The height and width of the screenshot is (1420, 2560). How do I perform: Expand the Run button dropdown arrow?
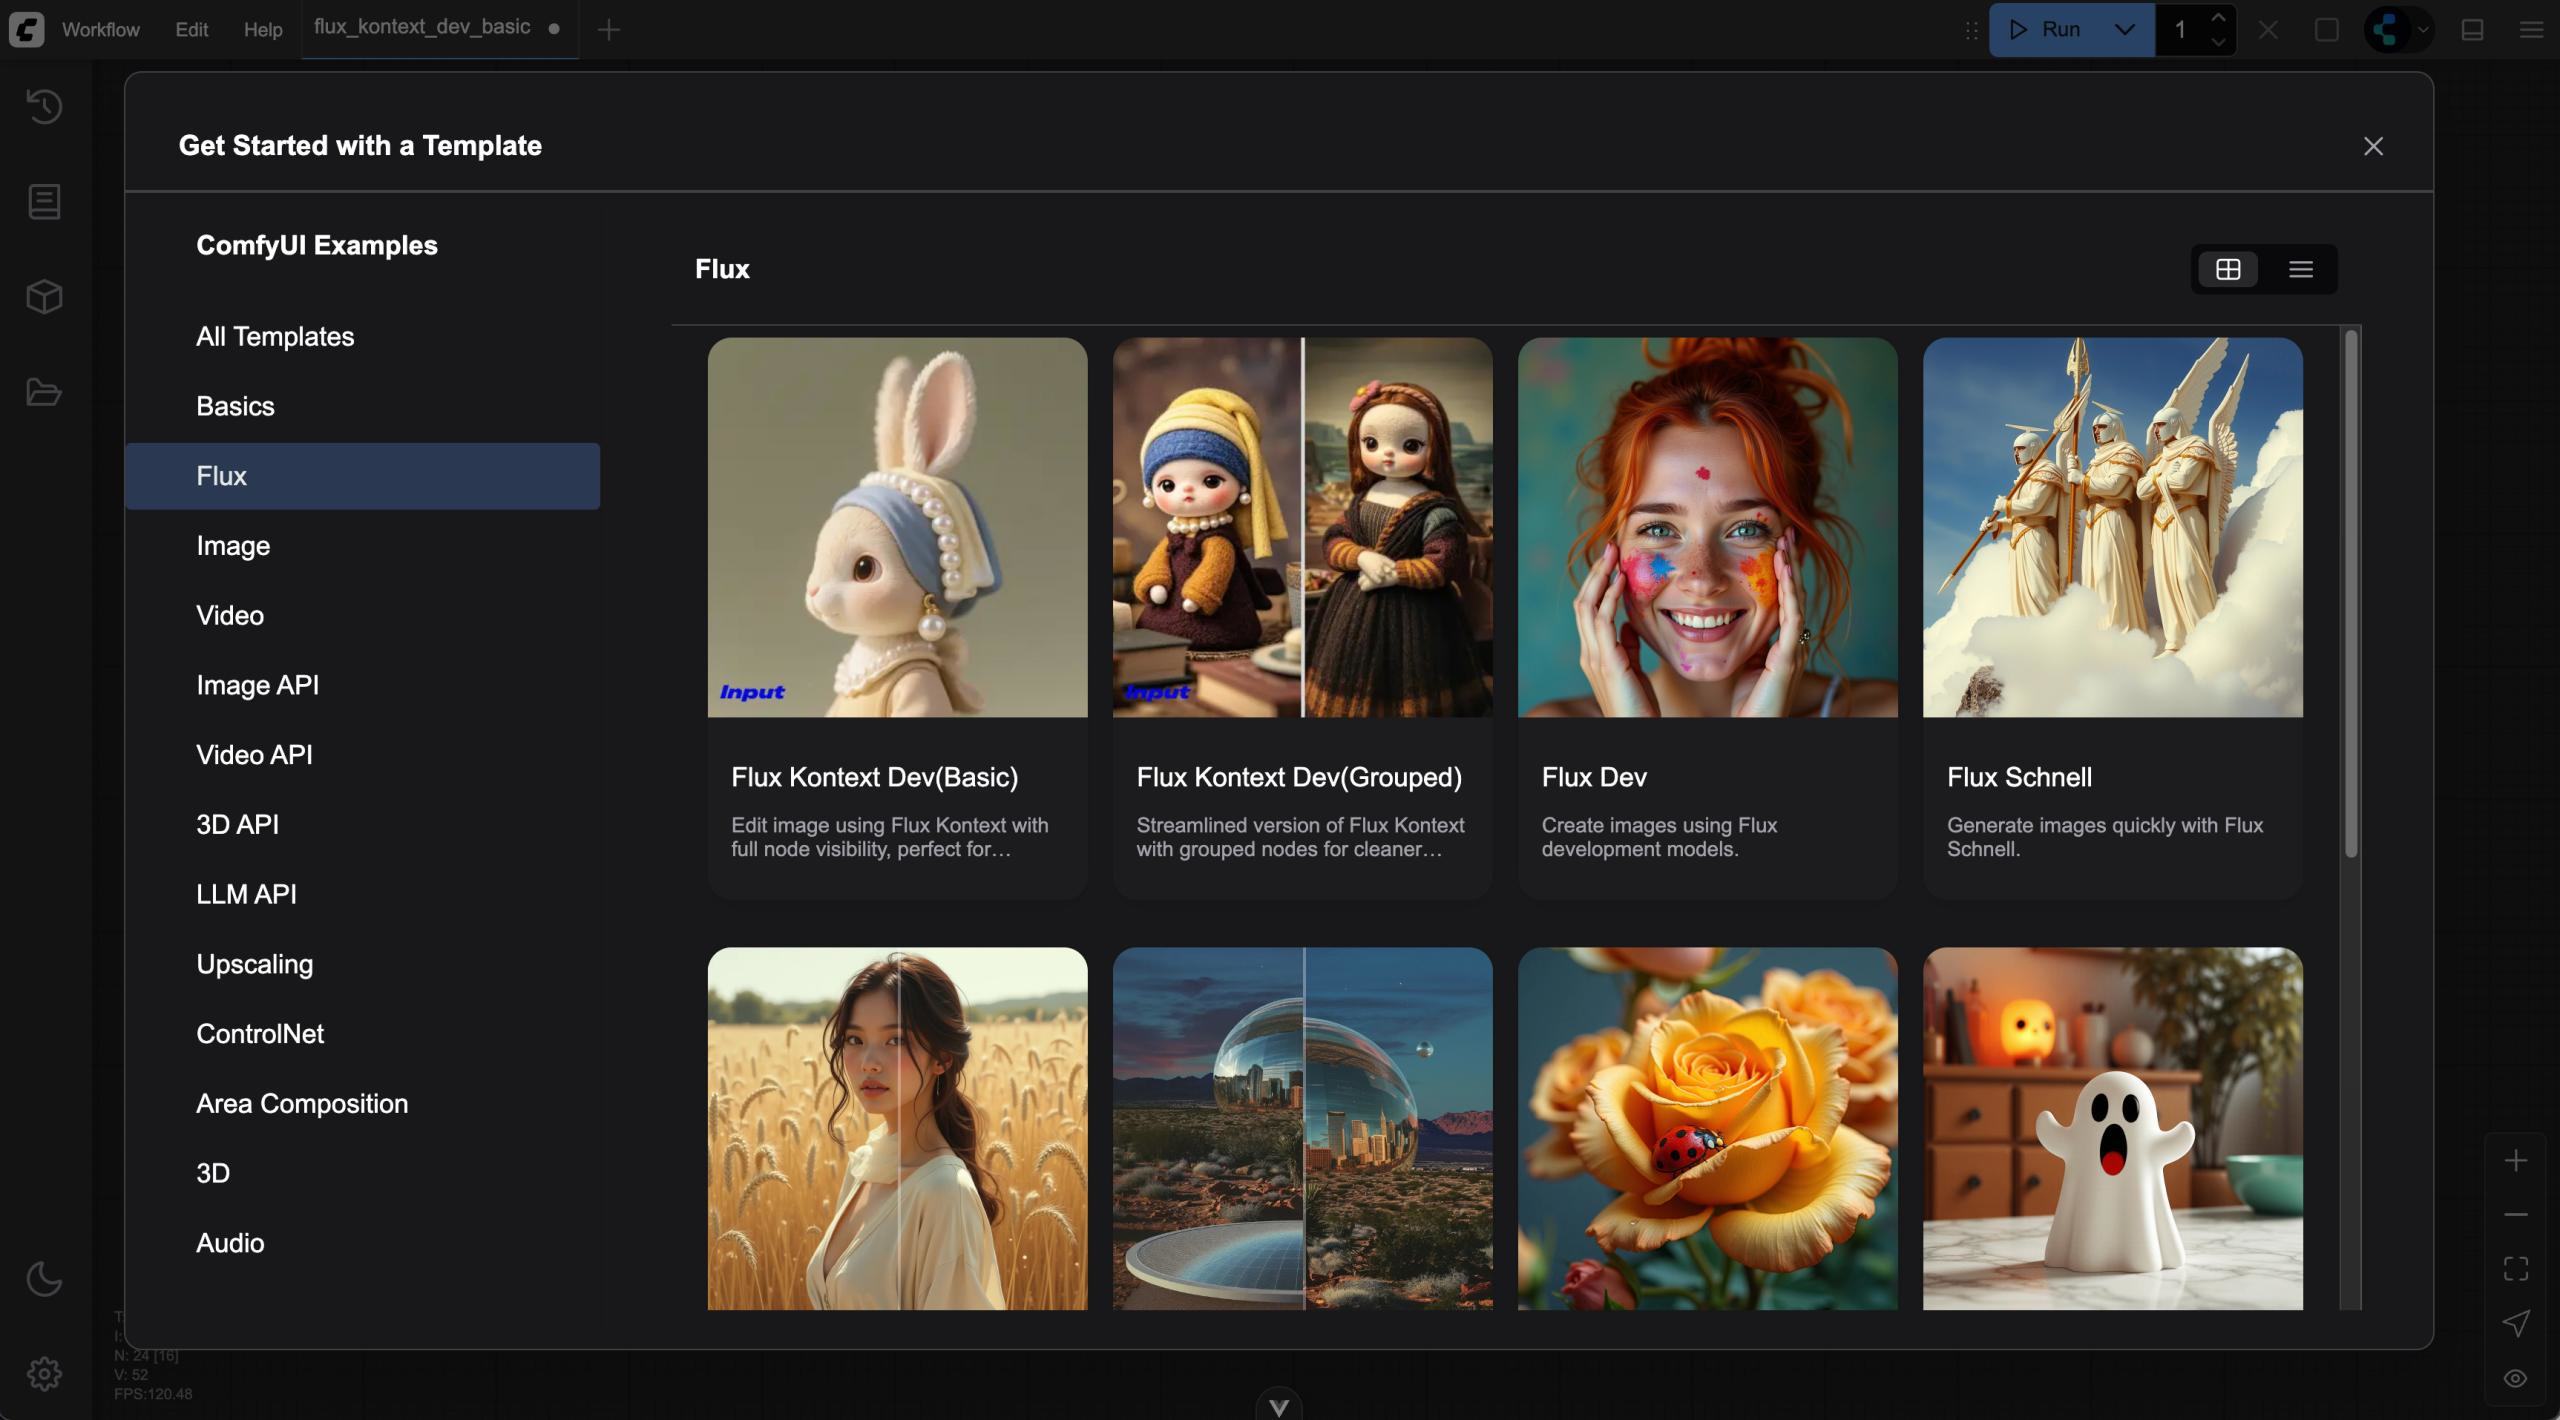pos(2125,30)
